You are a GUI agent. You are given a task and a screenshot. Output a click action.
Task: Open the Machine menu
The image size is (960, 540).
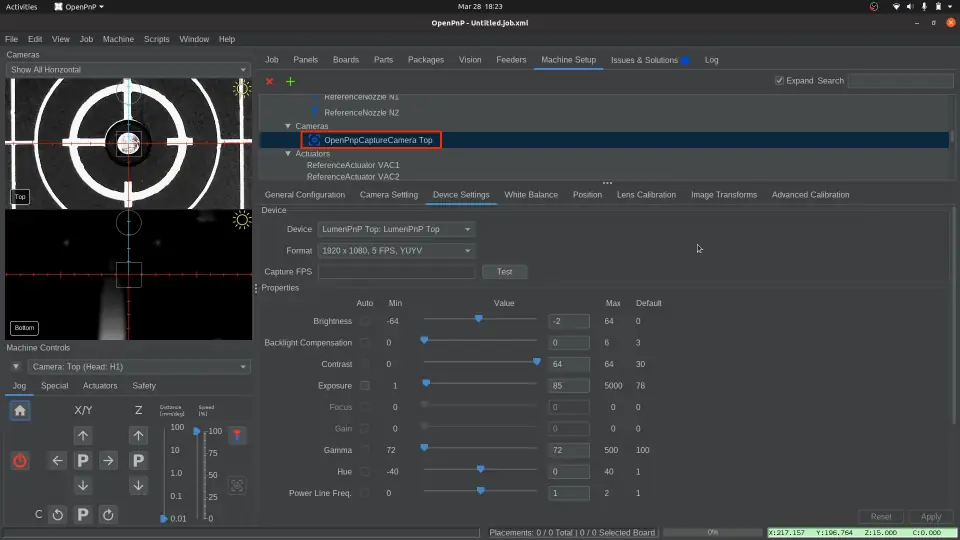pos(118,39)
